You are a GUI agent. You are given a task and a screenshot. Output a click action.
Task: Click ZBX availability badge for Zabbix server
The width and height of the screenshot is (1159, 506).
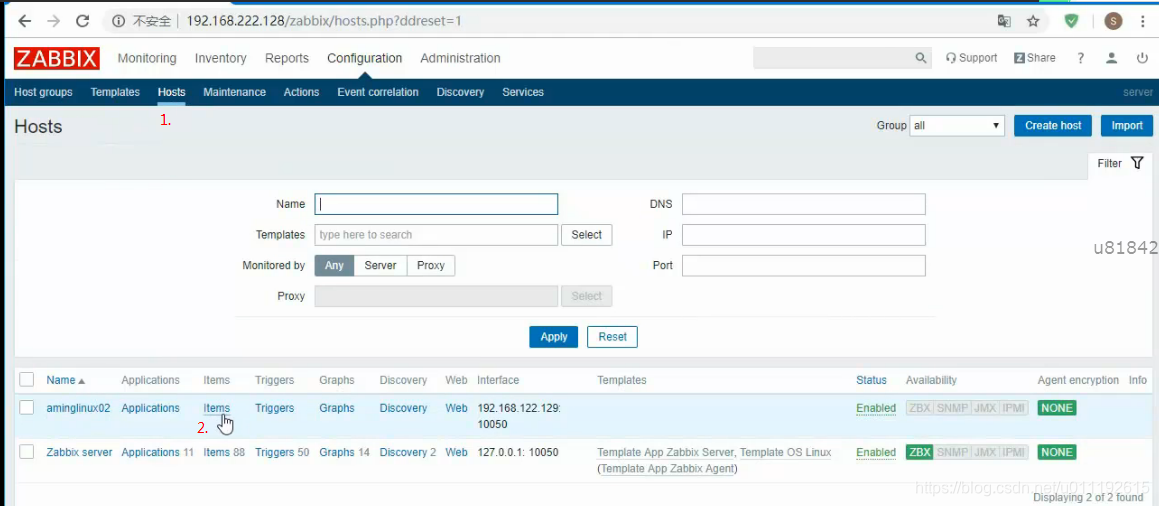pos(920,452)
